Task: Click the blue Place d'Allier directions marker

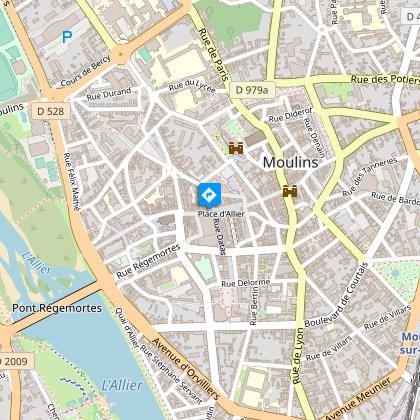Action: 210,195
